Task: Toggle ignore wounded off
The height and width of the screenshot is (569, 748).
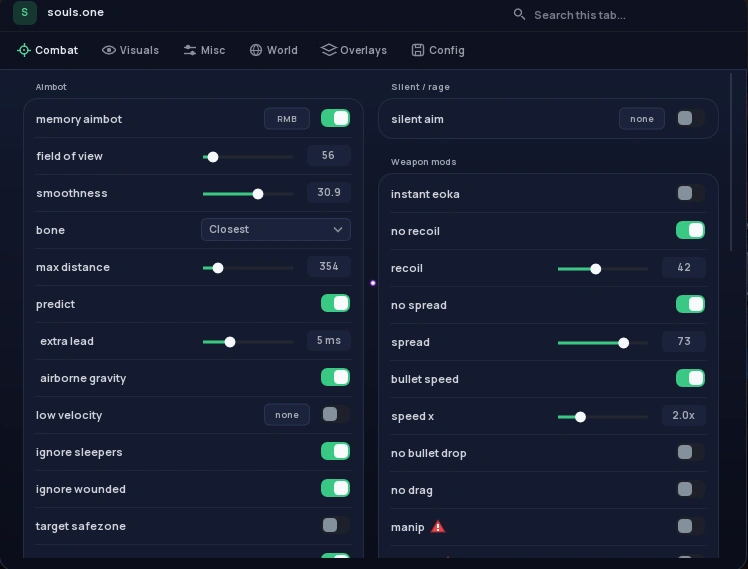Action: [x=335, y=488]
